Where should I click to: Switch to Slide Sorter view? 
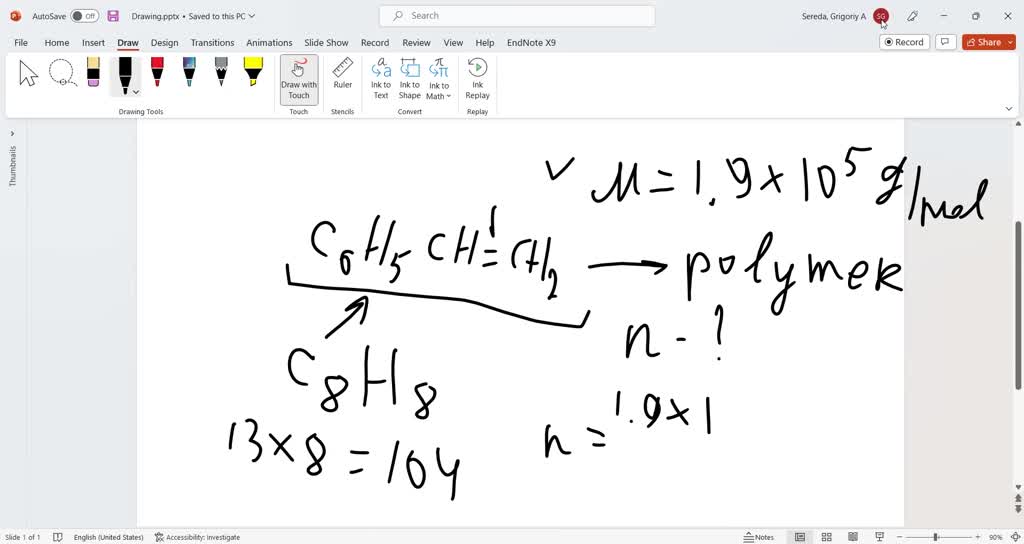point(826,537)
